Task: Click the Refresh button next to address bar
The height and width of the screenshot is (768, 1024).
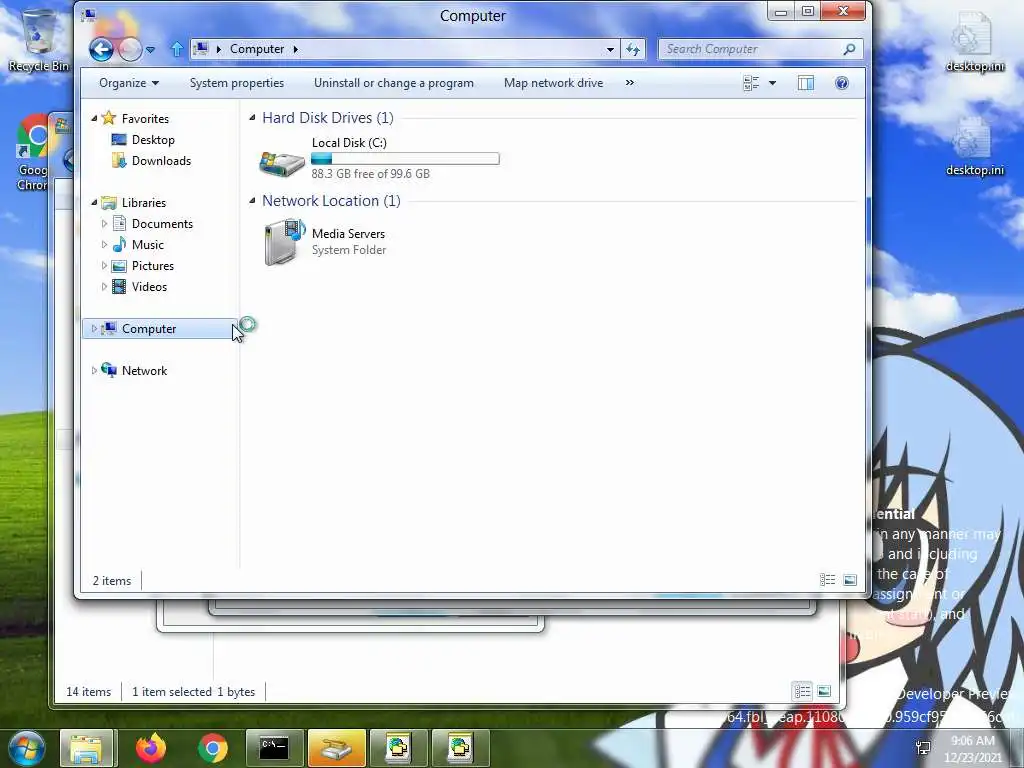Action: (x=633, y=49)
